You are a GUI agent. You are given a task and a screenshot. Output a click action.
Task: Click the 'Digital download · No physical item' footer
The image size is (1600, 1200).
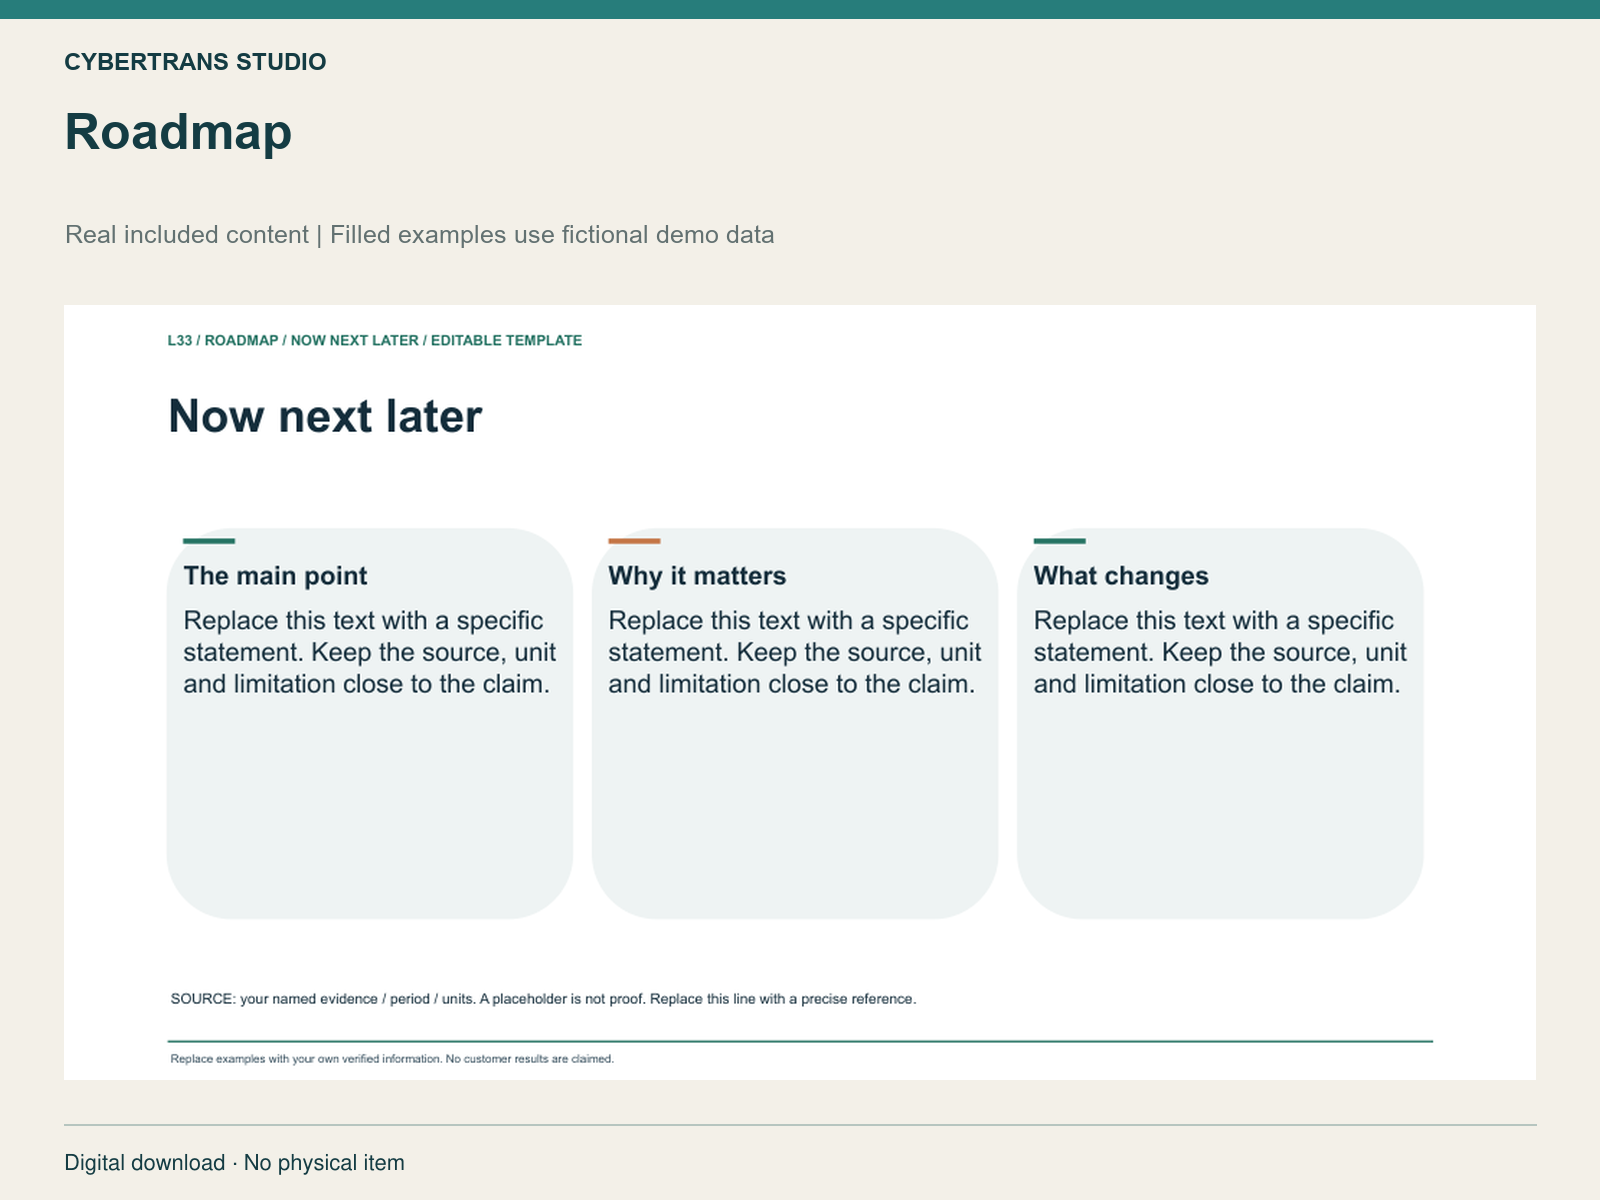[x=235, y=1163]
